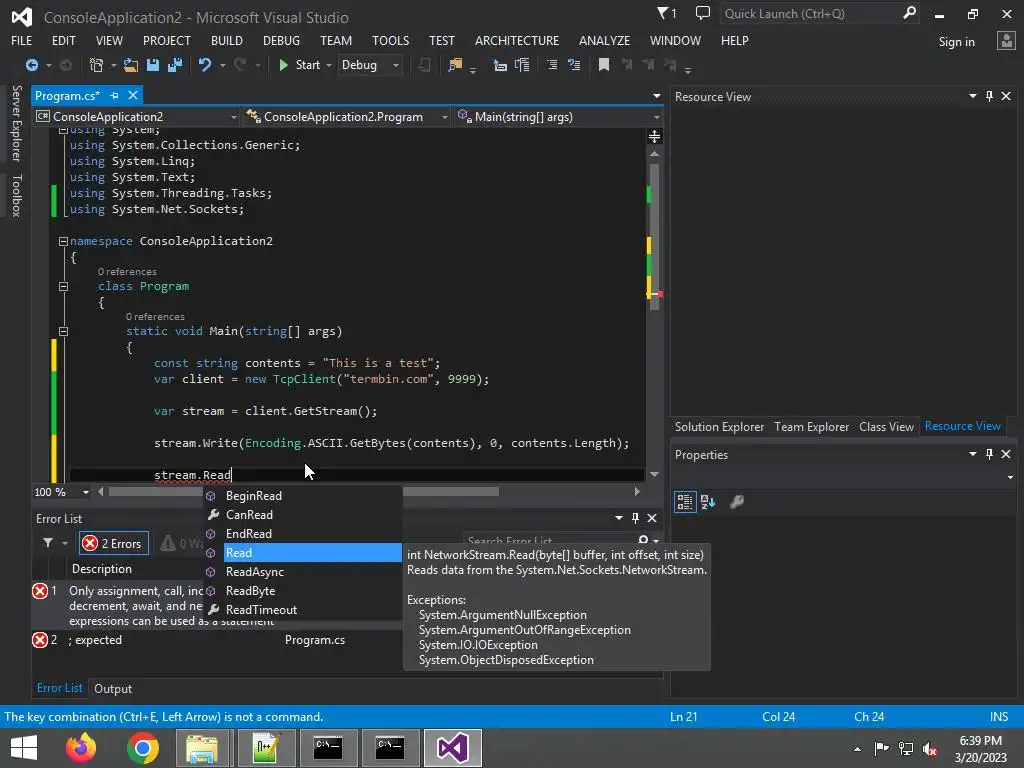Click the Uncomment Selected Lines icon
This screenshot has width=1024, height=768.
[574, 65]
